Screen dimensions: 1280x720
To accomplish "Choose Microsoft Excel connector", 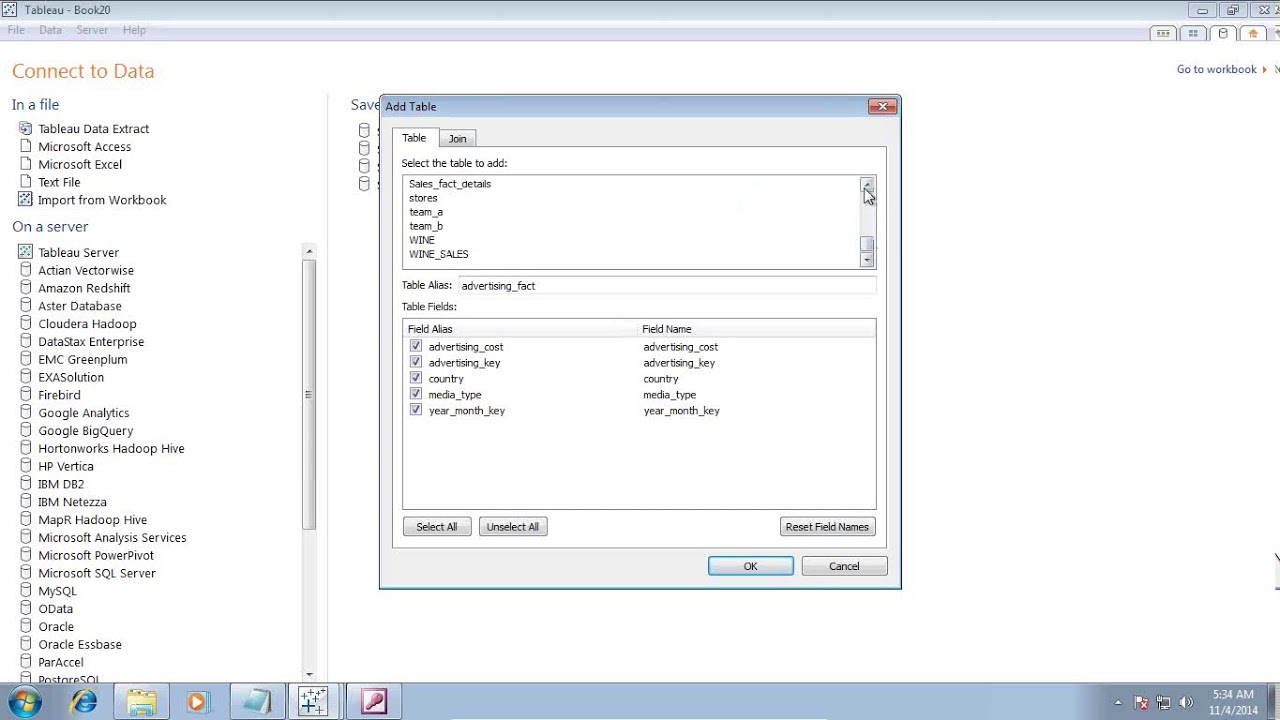I will click(80, 164).
